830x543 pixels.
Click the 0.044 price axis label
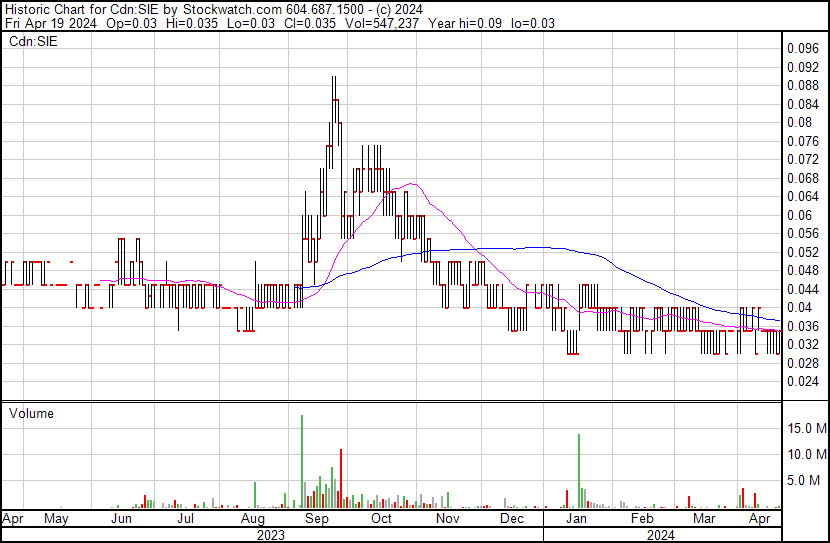point(803,289)
